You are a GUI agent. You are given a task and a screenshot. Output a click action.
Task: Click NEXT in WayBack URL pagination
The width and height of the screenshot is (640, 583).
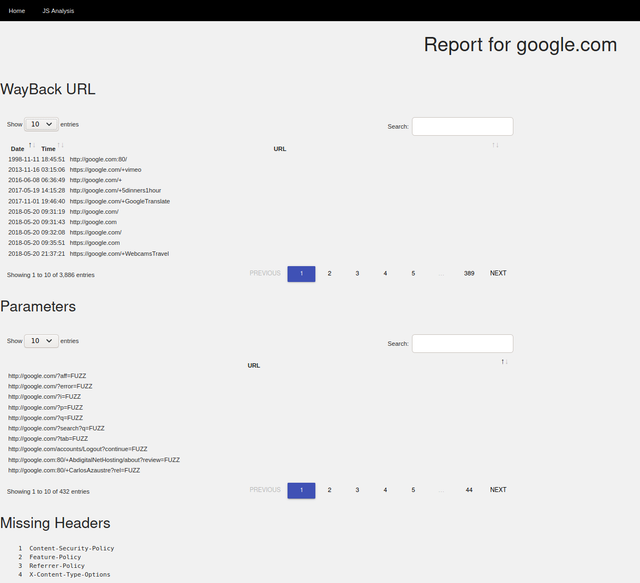(x=498, y=273)
